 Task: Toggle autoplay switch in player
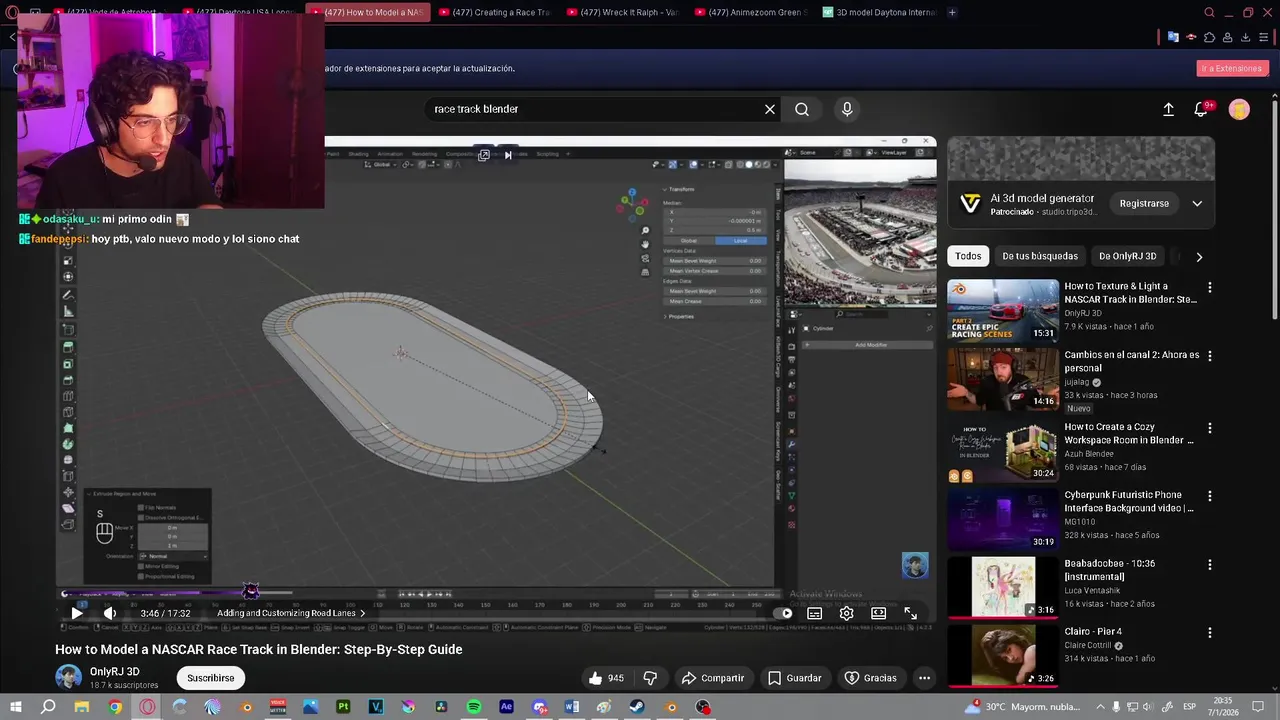click(x=783, y=613)
